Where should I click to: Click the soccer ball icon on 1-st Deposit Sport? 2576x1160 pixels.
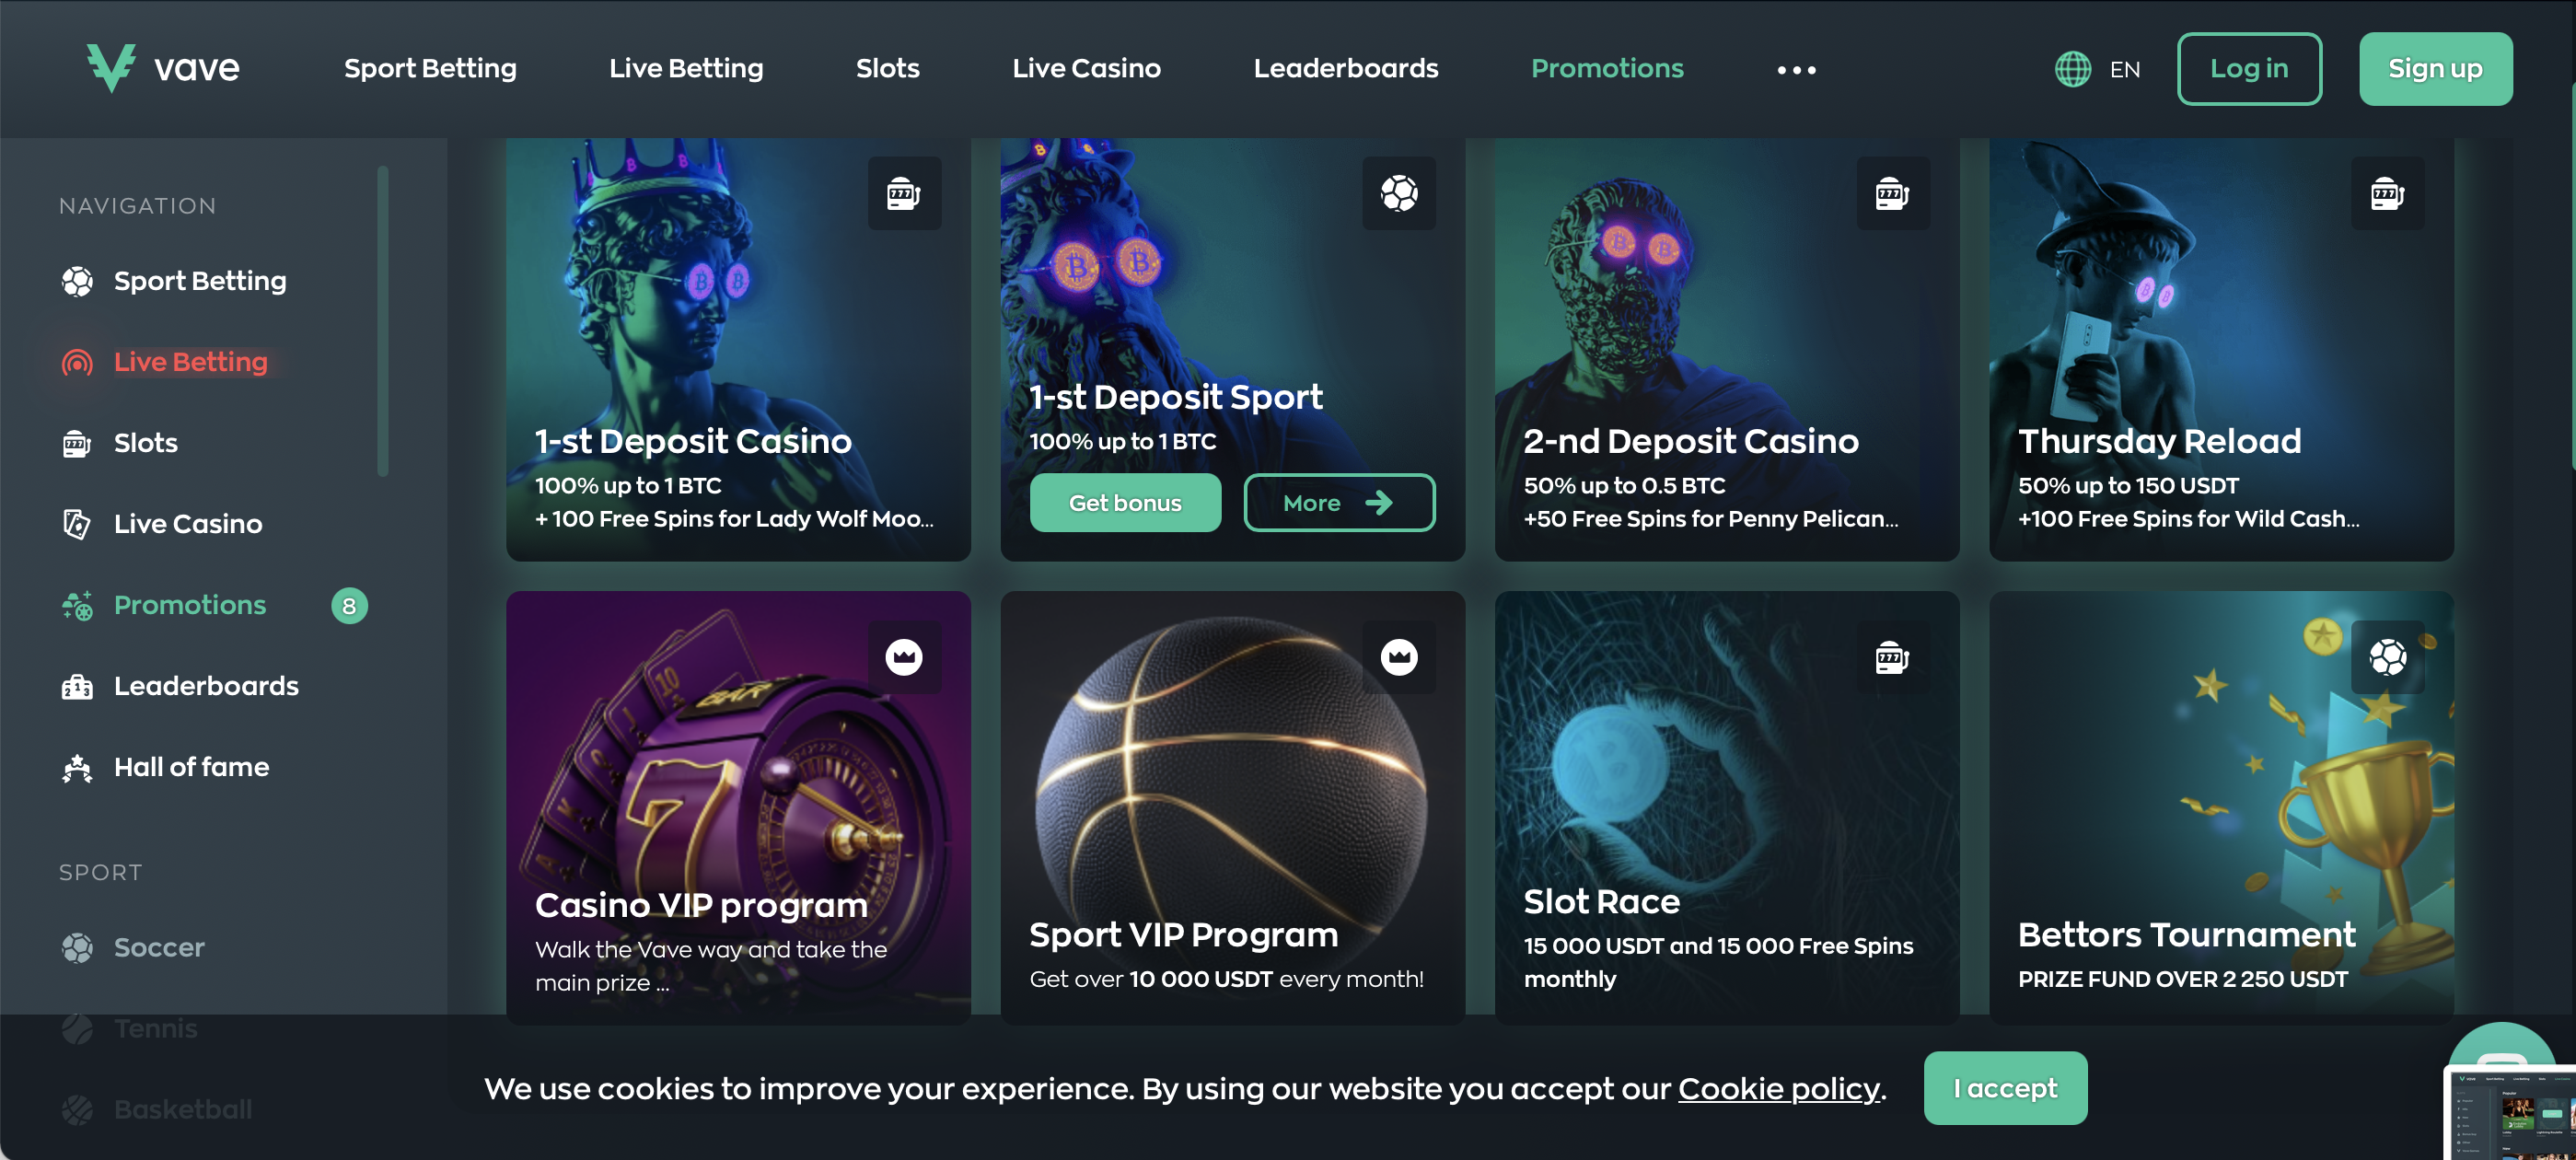pos(1399,193)
